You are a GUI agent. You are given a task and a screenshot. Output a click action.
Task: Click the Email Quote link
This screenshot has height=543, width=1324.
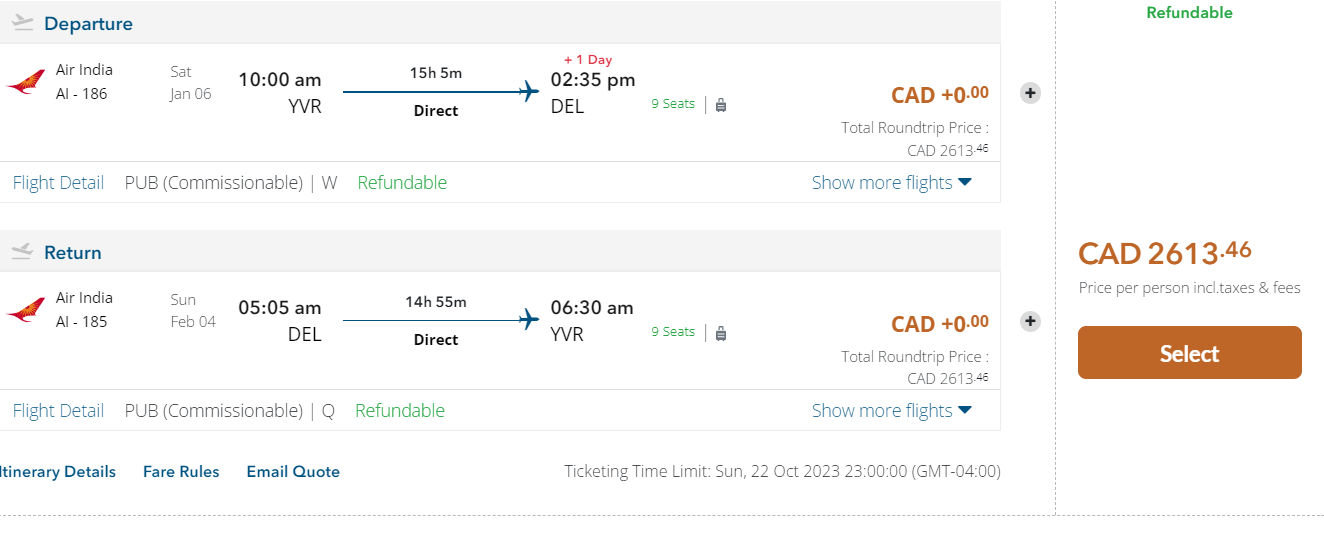pos(293,471)
